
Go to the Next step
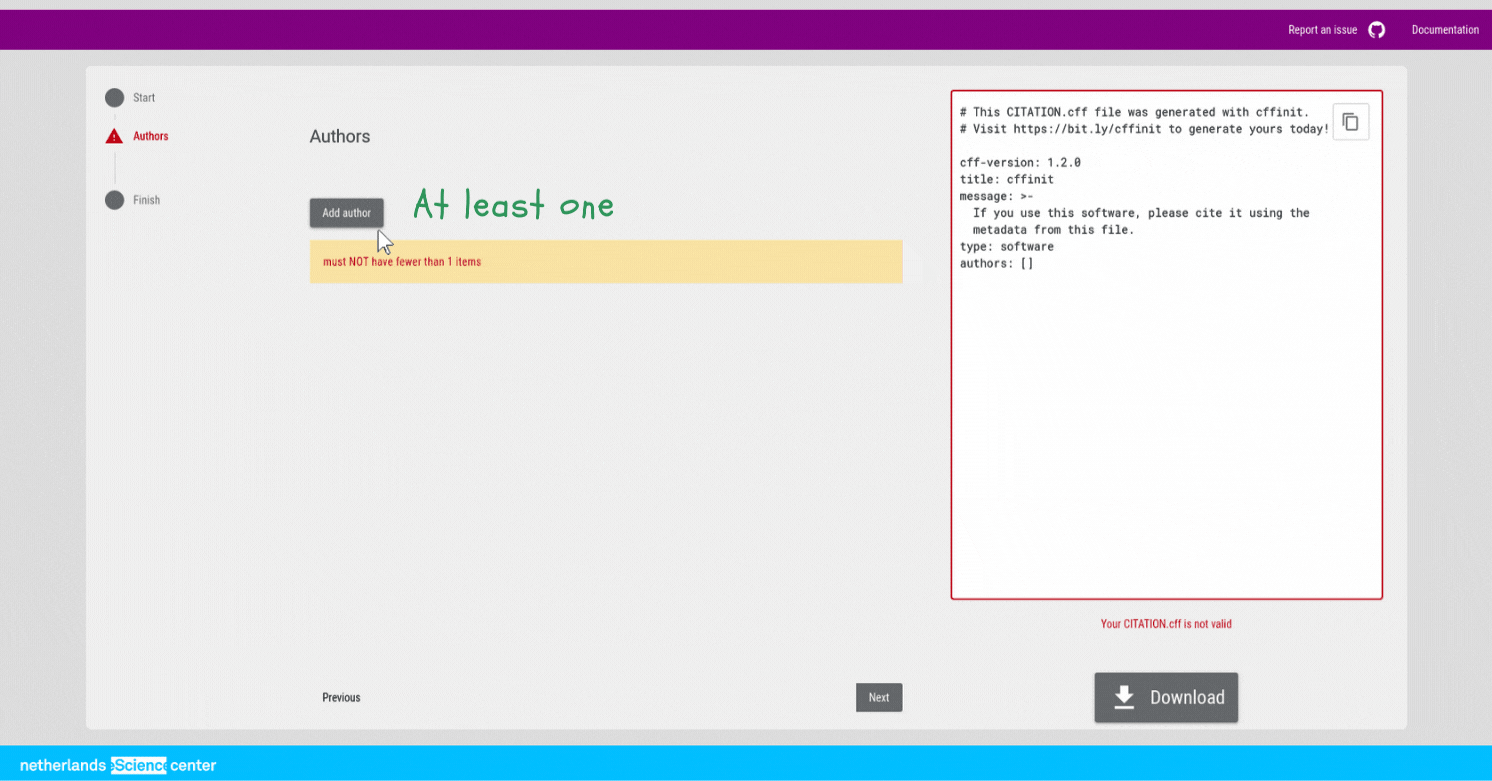coord(878,697)
